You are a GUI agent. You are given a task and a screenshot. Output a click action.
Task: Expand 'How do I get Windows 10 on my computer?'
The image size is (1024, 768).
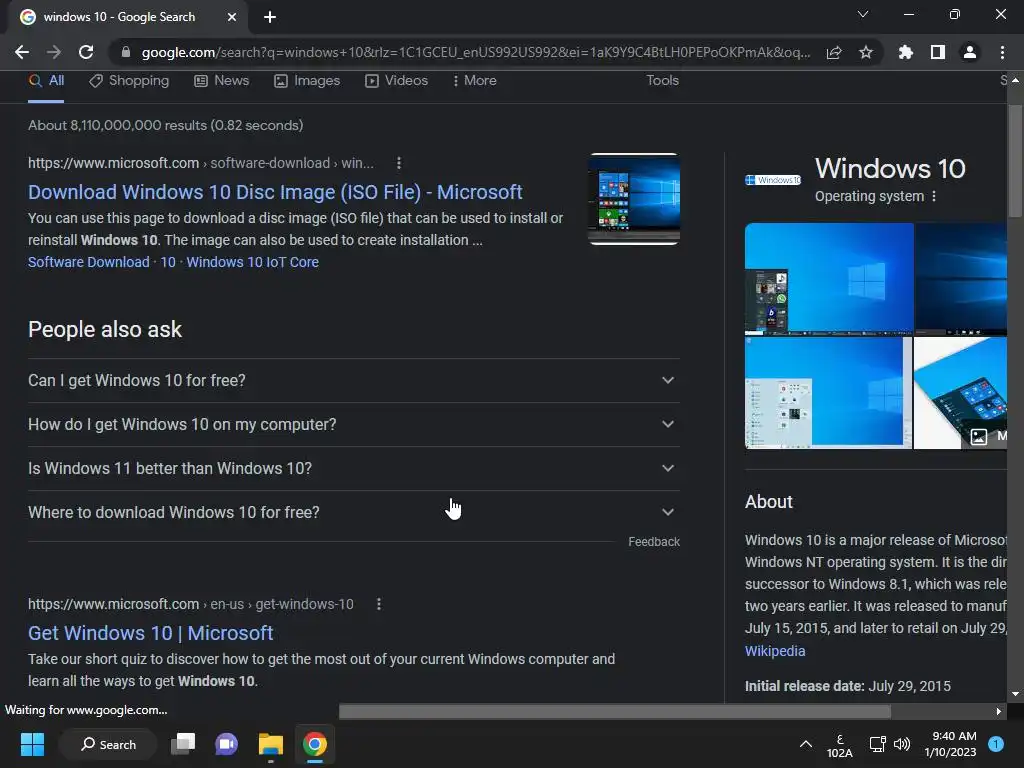(354, 424)
